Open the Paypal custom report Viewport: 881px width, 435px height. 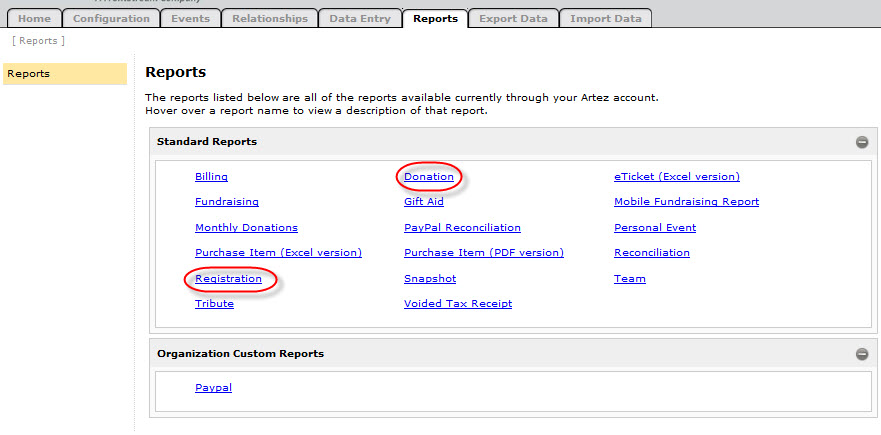point(213,388)
